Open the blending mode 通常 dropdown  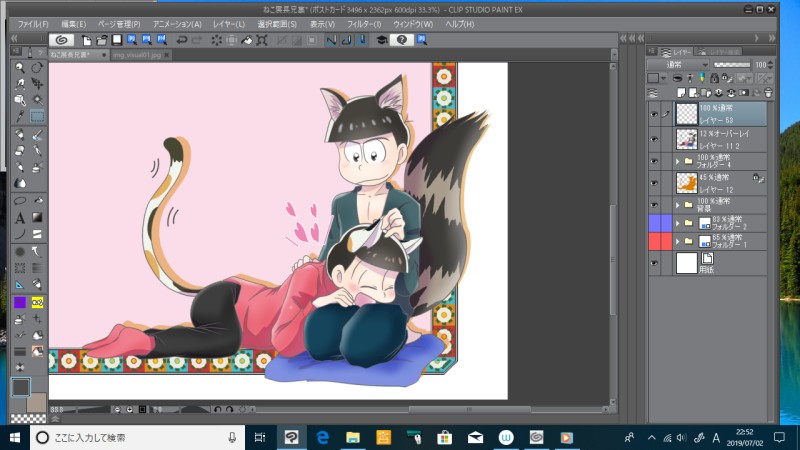coord(678,65)
